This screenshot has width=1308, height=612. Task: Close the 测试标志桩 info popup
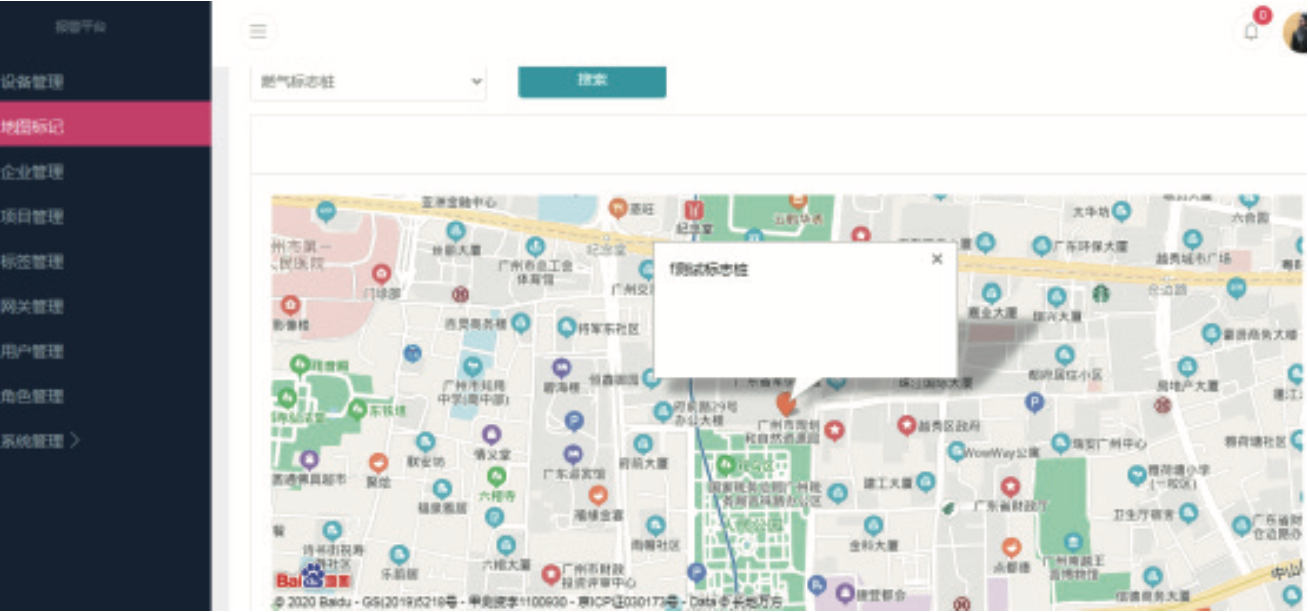tap(937, 259)
